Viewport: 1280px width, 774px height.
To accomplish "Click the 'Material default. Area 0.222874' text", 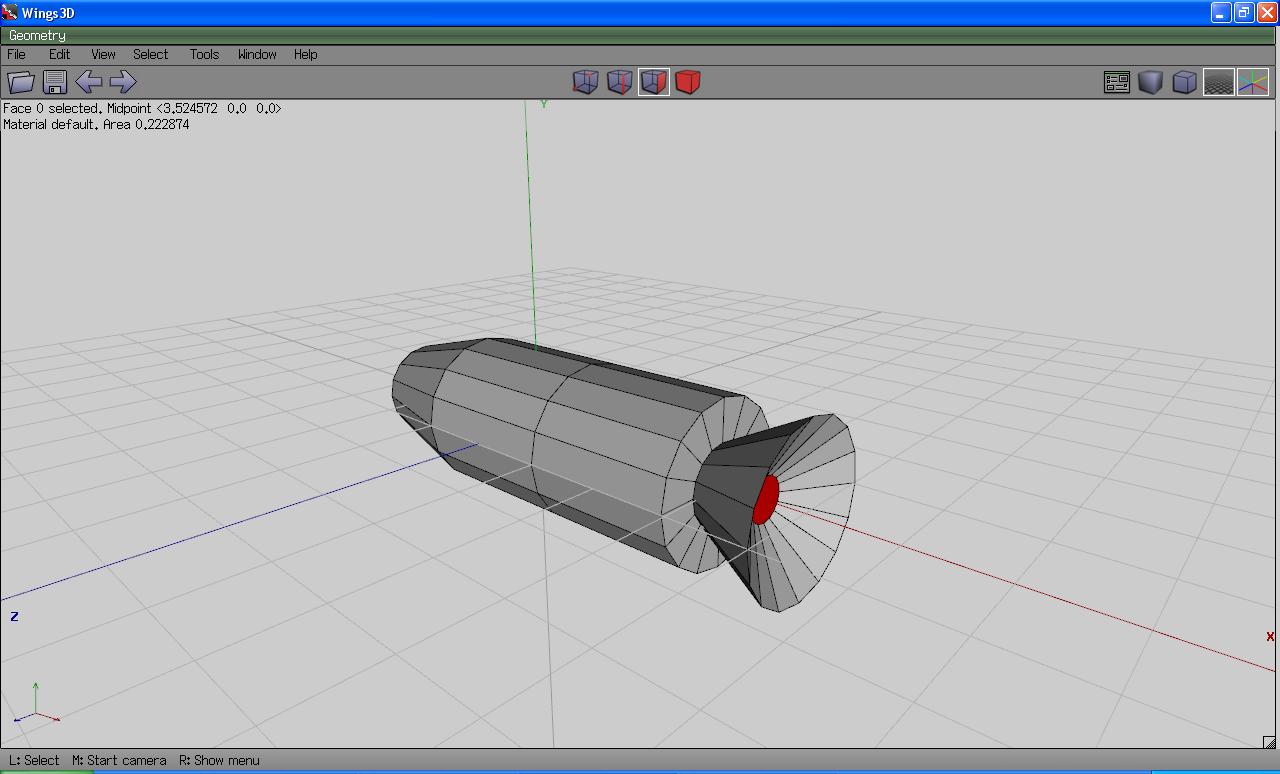I will (x=96, y=124).
